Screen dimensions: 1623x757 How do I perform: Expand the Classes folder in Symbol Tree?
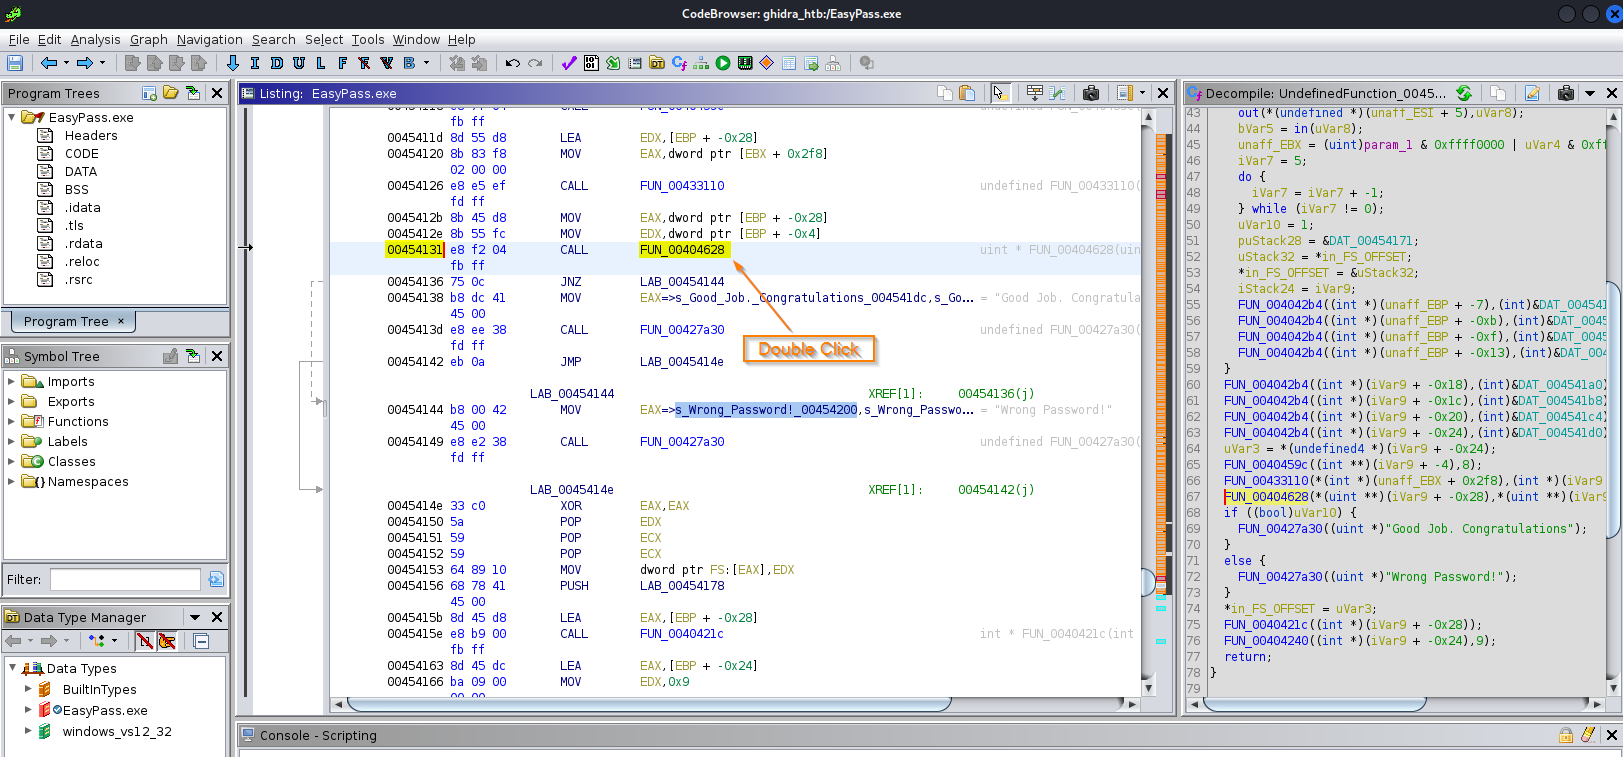(12, 461)
